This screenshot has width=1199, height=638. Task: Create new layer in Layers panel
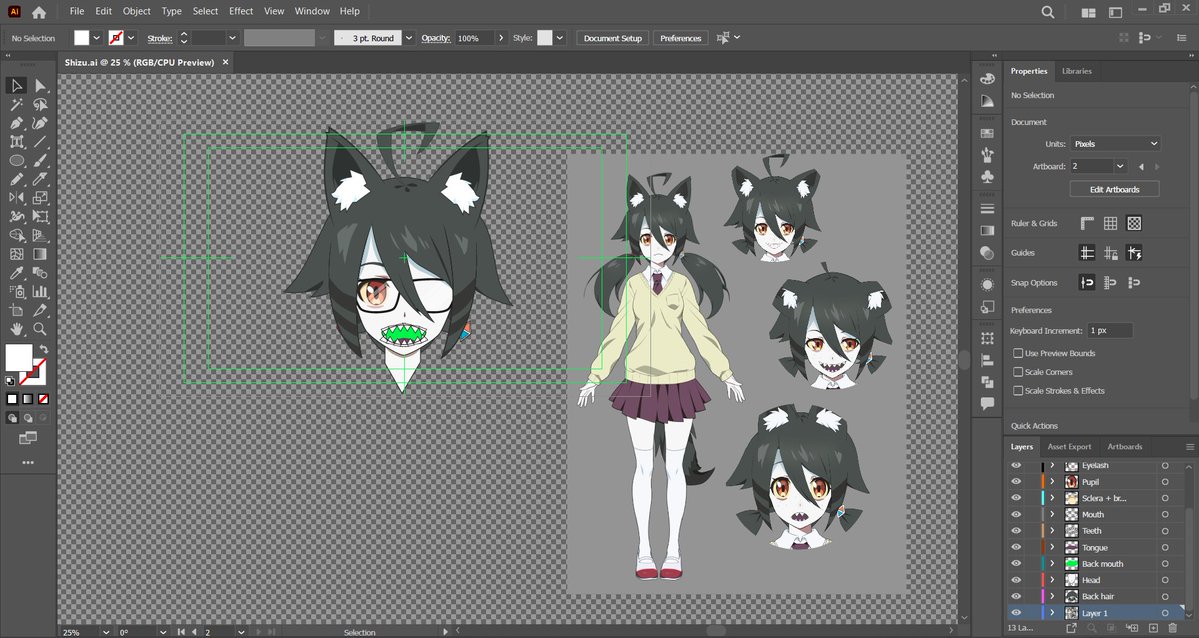[1154, 628]
